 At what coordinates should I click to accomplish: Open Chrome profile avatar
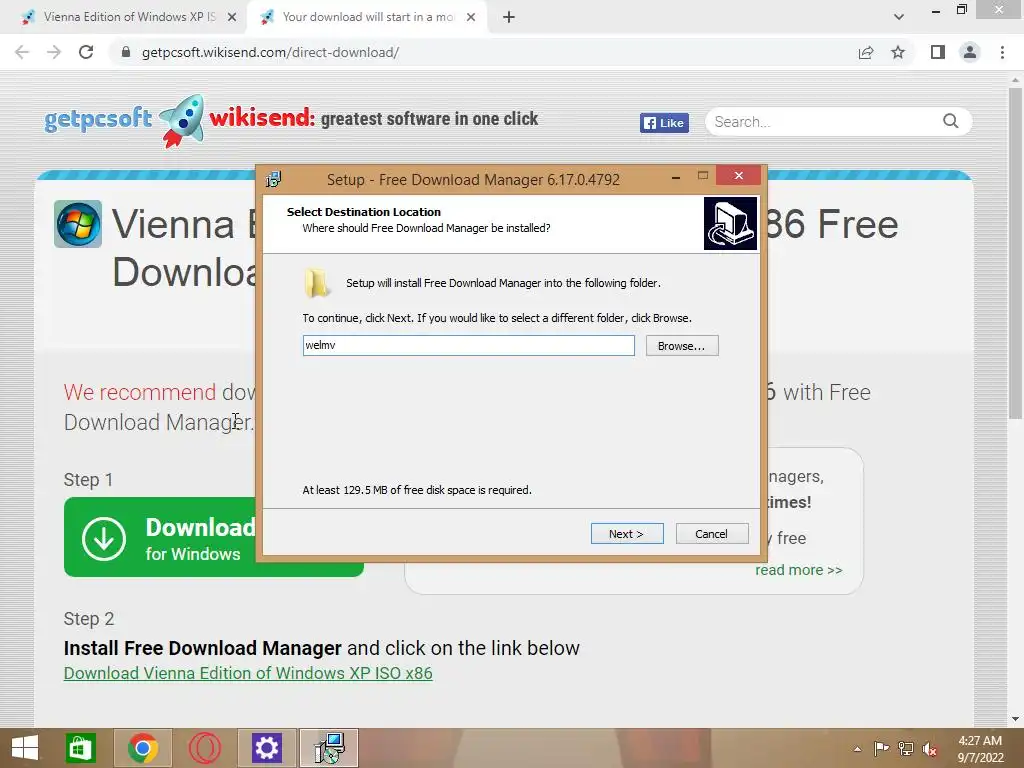970,52
